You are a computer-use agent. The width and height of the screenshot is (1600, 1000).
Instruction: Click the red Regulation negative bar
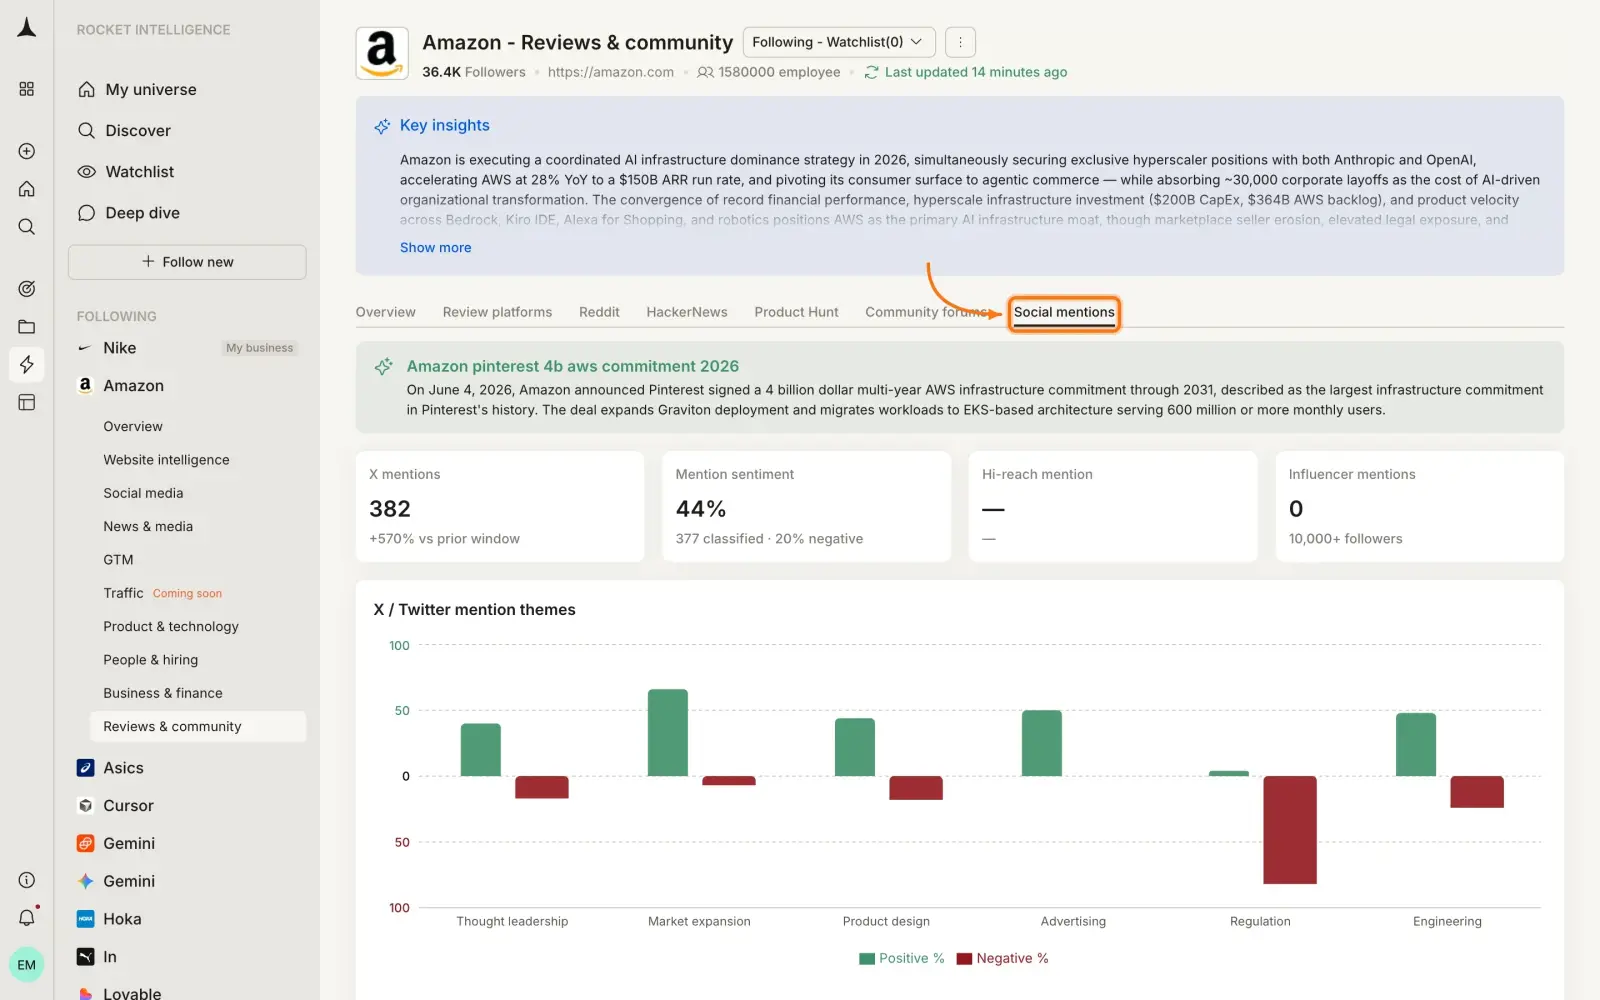(1289, 830)
